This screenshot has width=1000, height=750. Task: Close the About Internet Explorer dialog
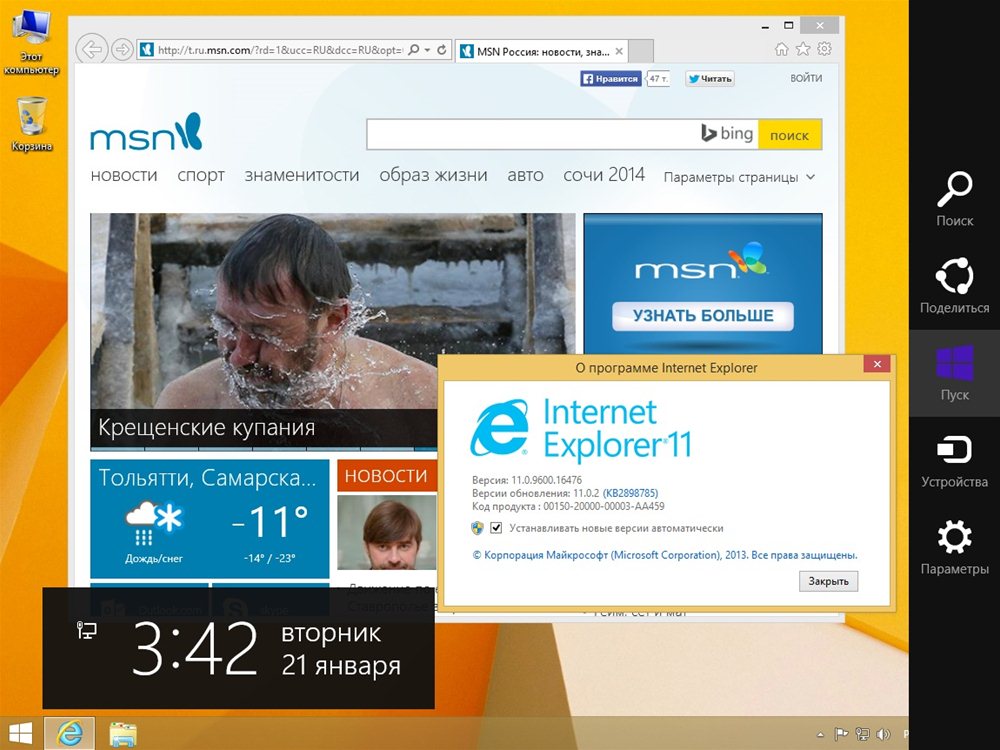tap(878, 364)
